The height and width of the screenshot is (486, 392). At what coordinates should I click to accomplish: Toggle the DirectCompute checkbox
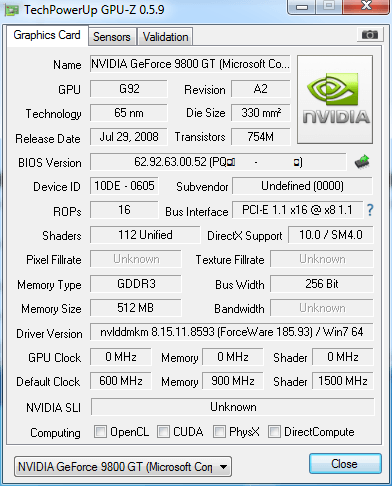click(x=274, y=431)
